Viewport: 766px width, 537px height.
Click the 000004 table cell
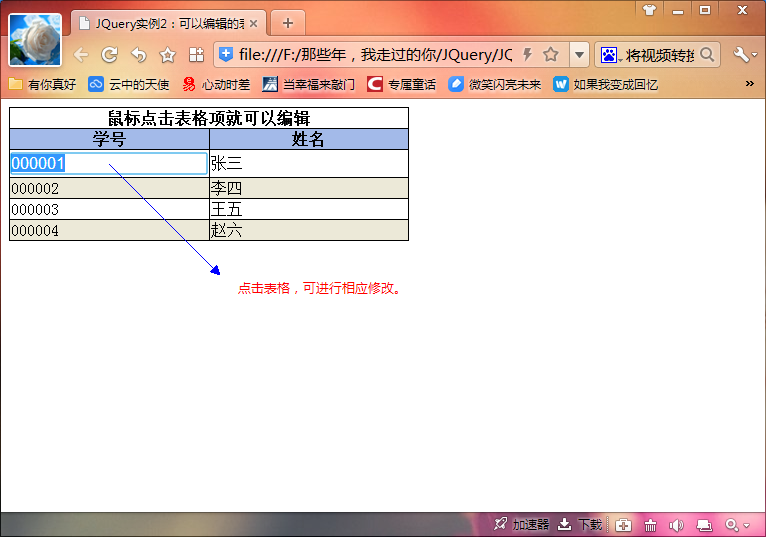tap(109, 230)
